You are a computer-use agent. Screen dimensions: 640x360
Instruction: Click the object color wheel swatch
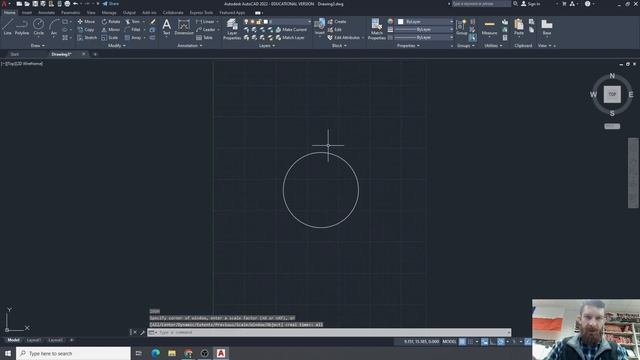[390, 21]
